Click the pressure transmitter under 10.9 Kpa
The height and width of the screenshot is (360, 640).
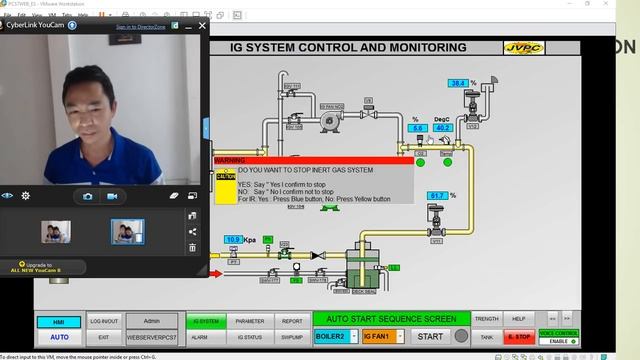[x=233, y=252]
